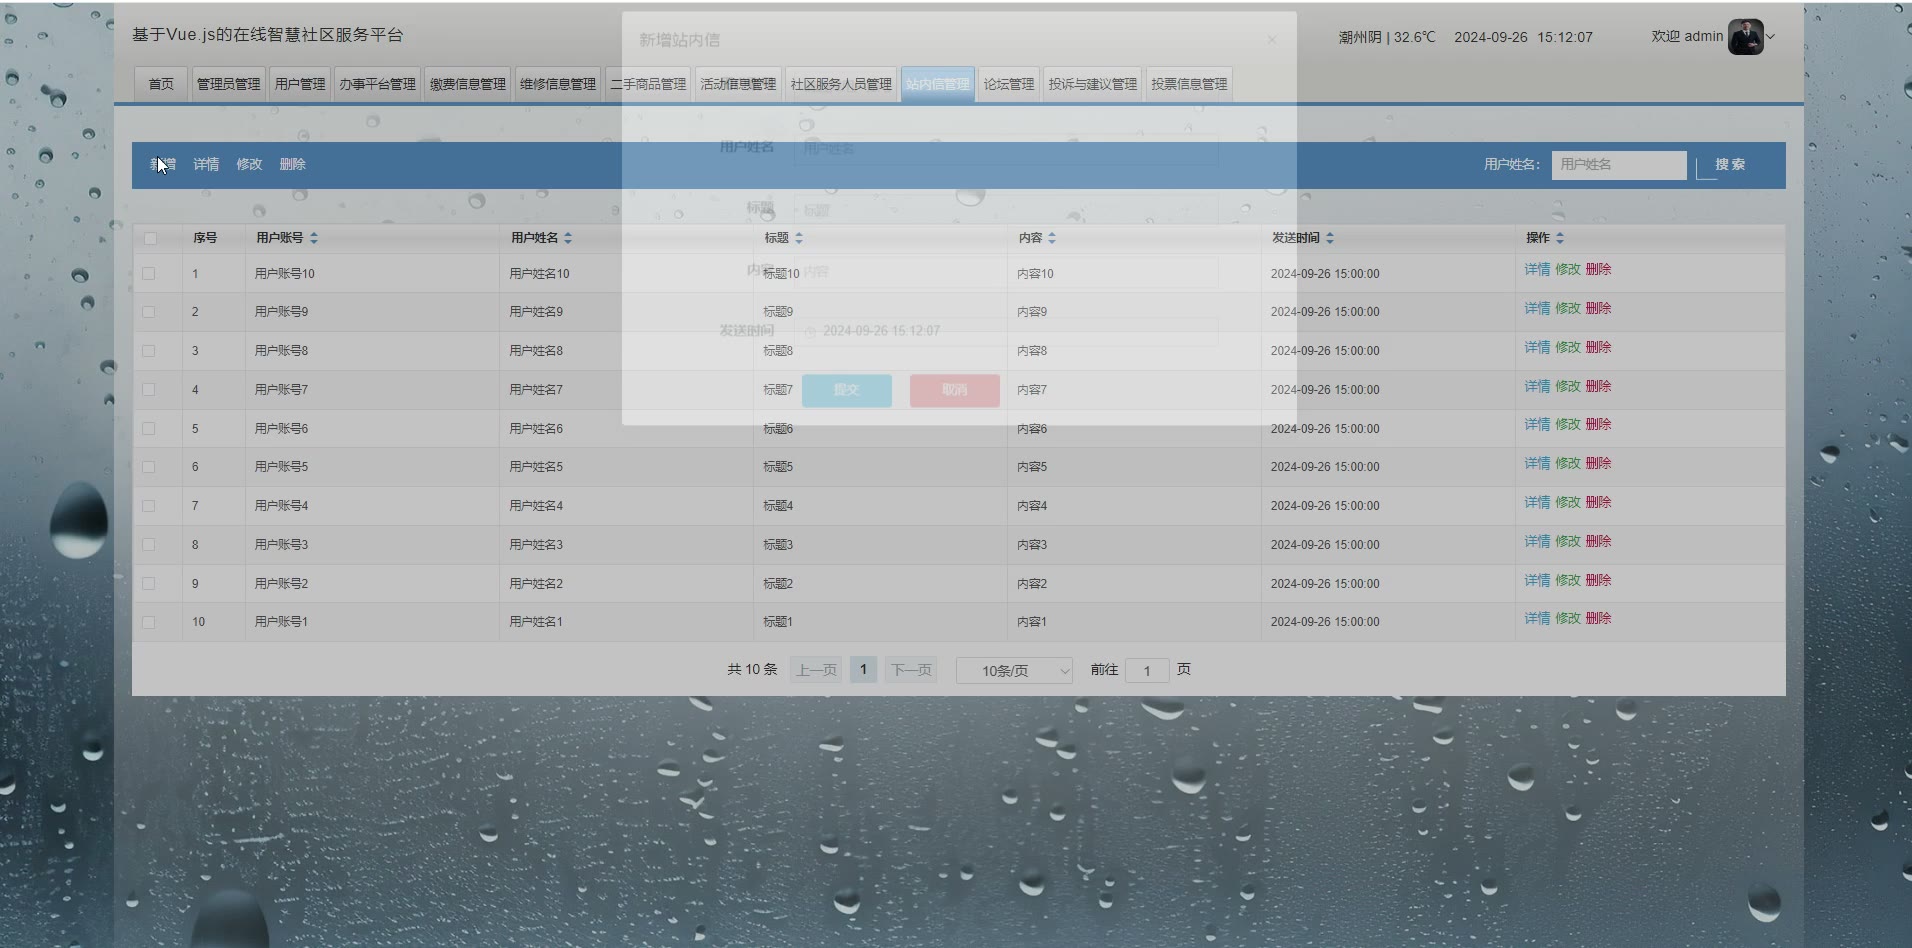
Task: Click 修改 for 用户账号6 row
Action: tap(1568, 424)
